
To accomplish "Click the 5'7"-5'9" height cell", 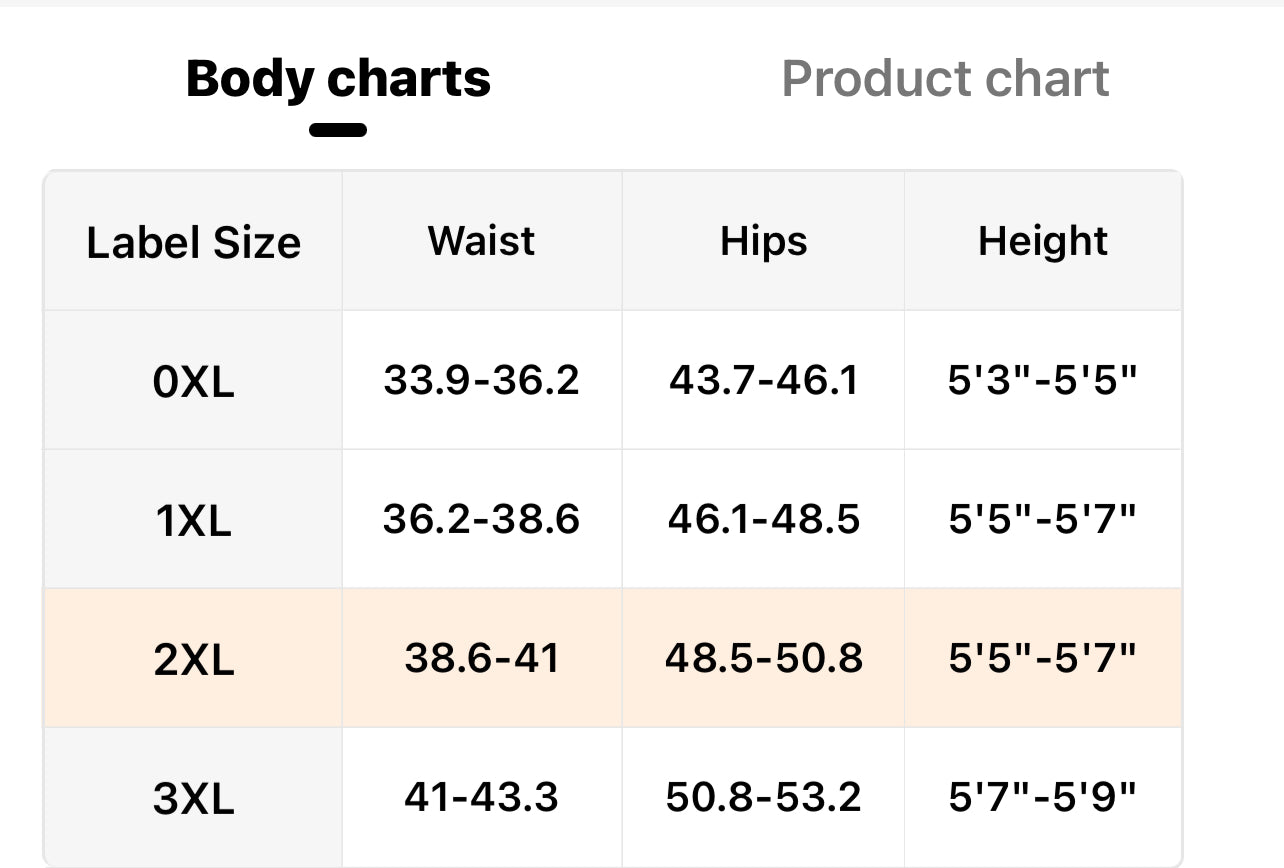I will 1043,797.
